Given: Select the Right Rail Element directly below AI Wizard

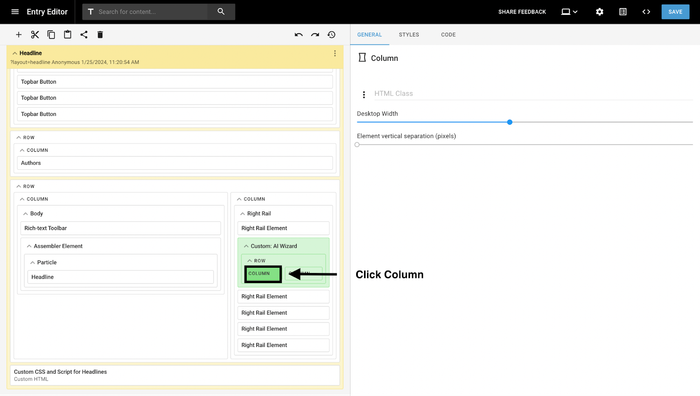Looking at the screenshot, I should pos(283,296).
